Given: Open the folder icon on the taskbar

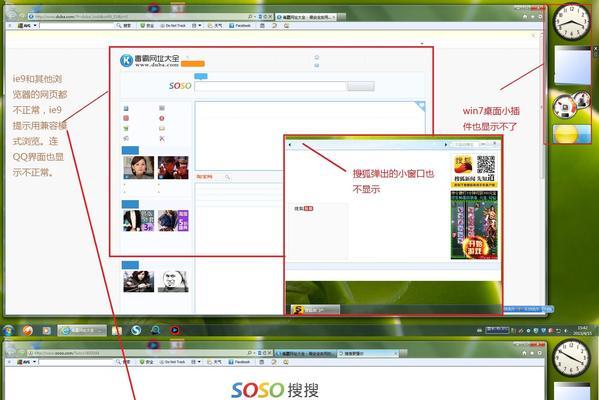Looking at the screenshot, I should click(x=117, y=330).
